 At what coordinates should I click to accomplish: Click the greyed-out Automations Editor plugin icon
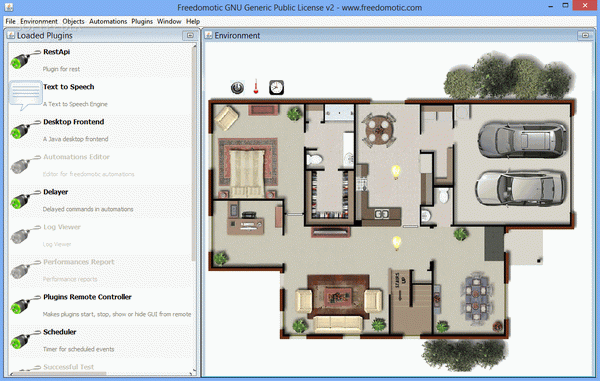click(25, 165)
